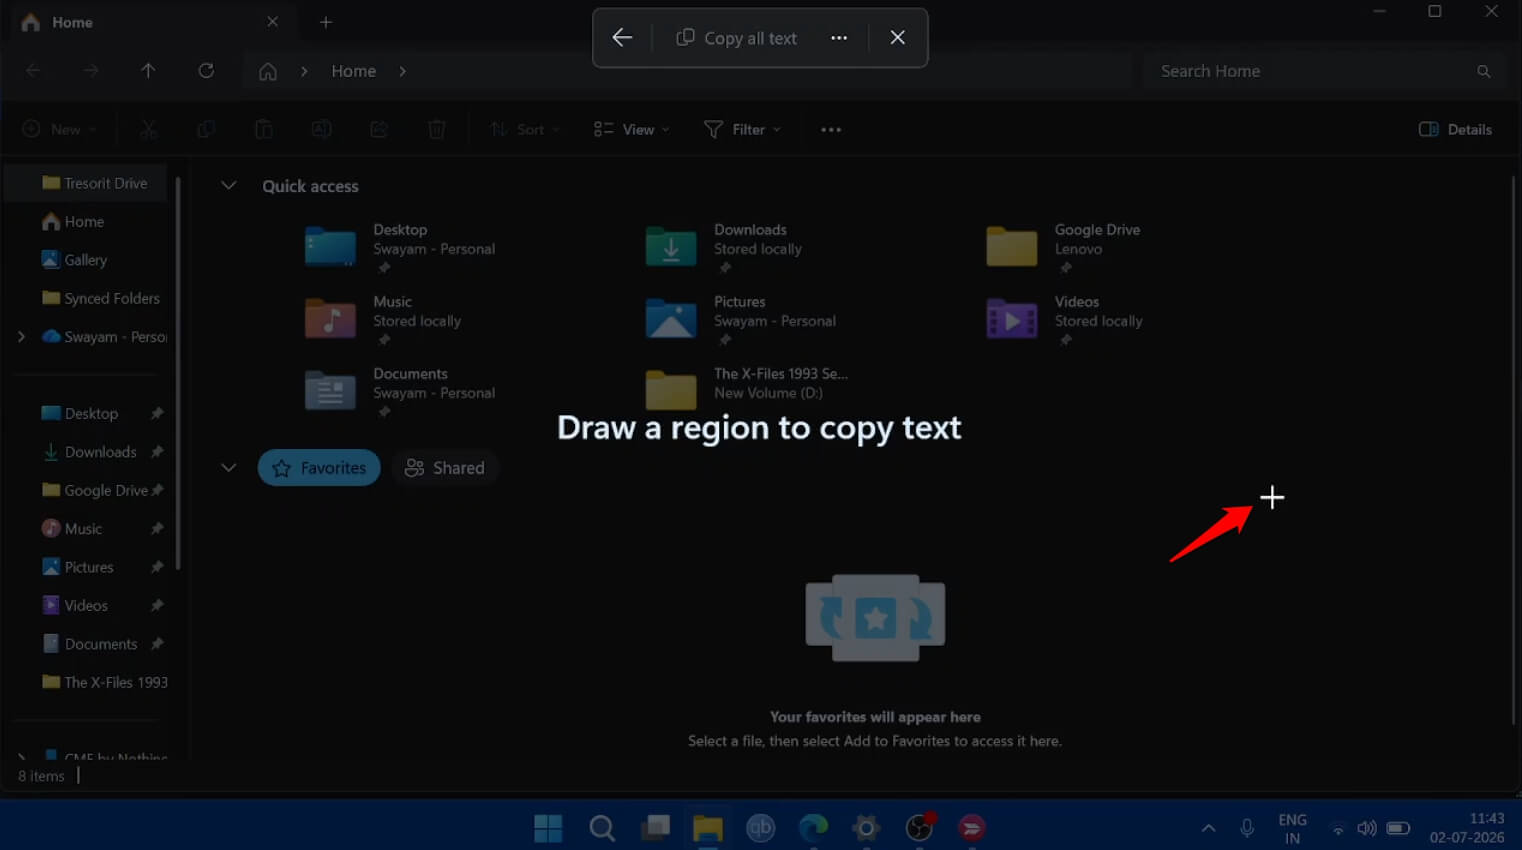Select Home in navigation sidebar
Viewport: 1522px width, 850px height.
tap(73, 222)
